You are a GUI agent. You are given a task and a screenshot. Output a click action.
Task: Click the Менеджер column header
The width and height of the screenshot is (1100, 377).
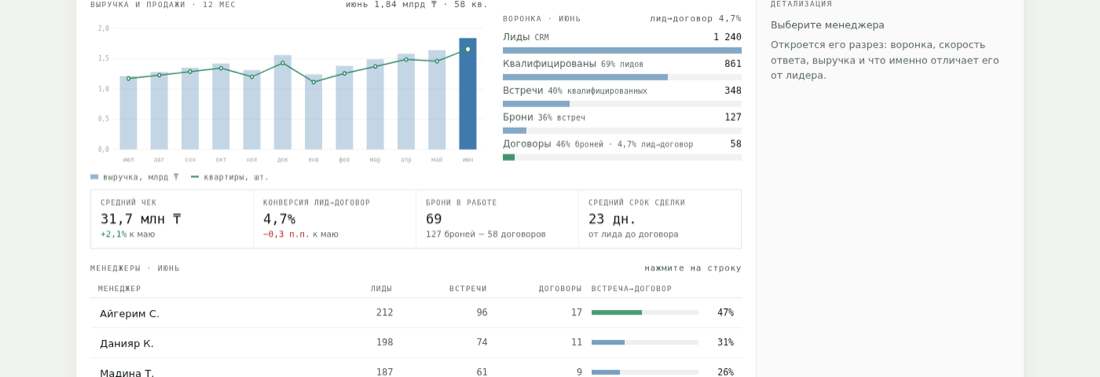coord(119,289)
